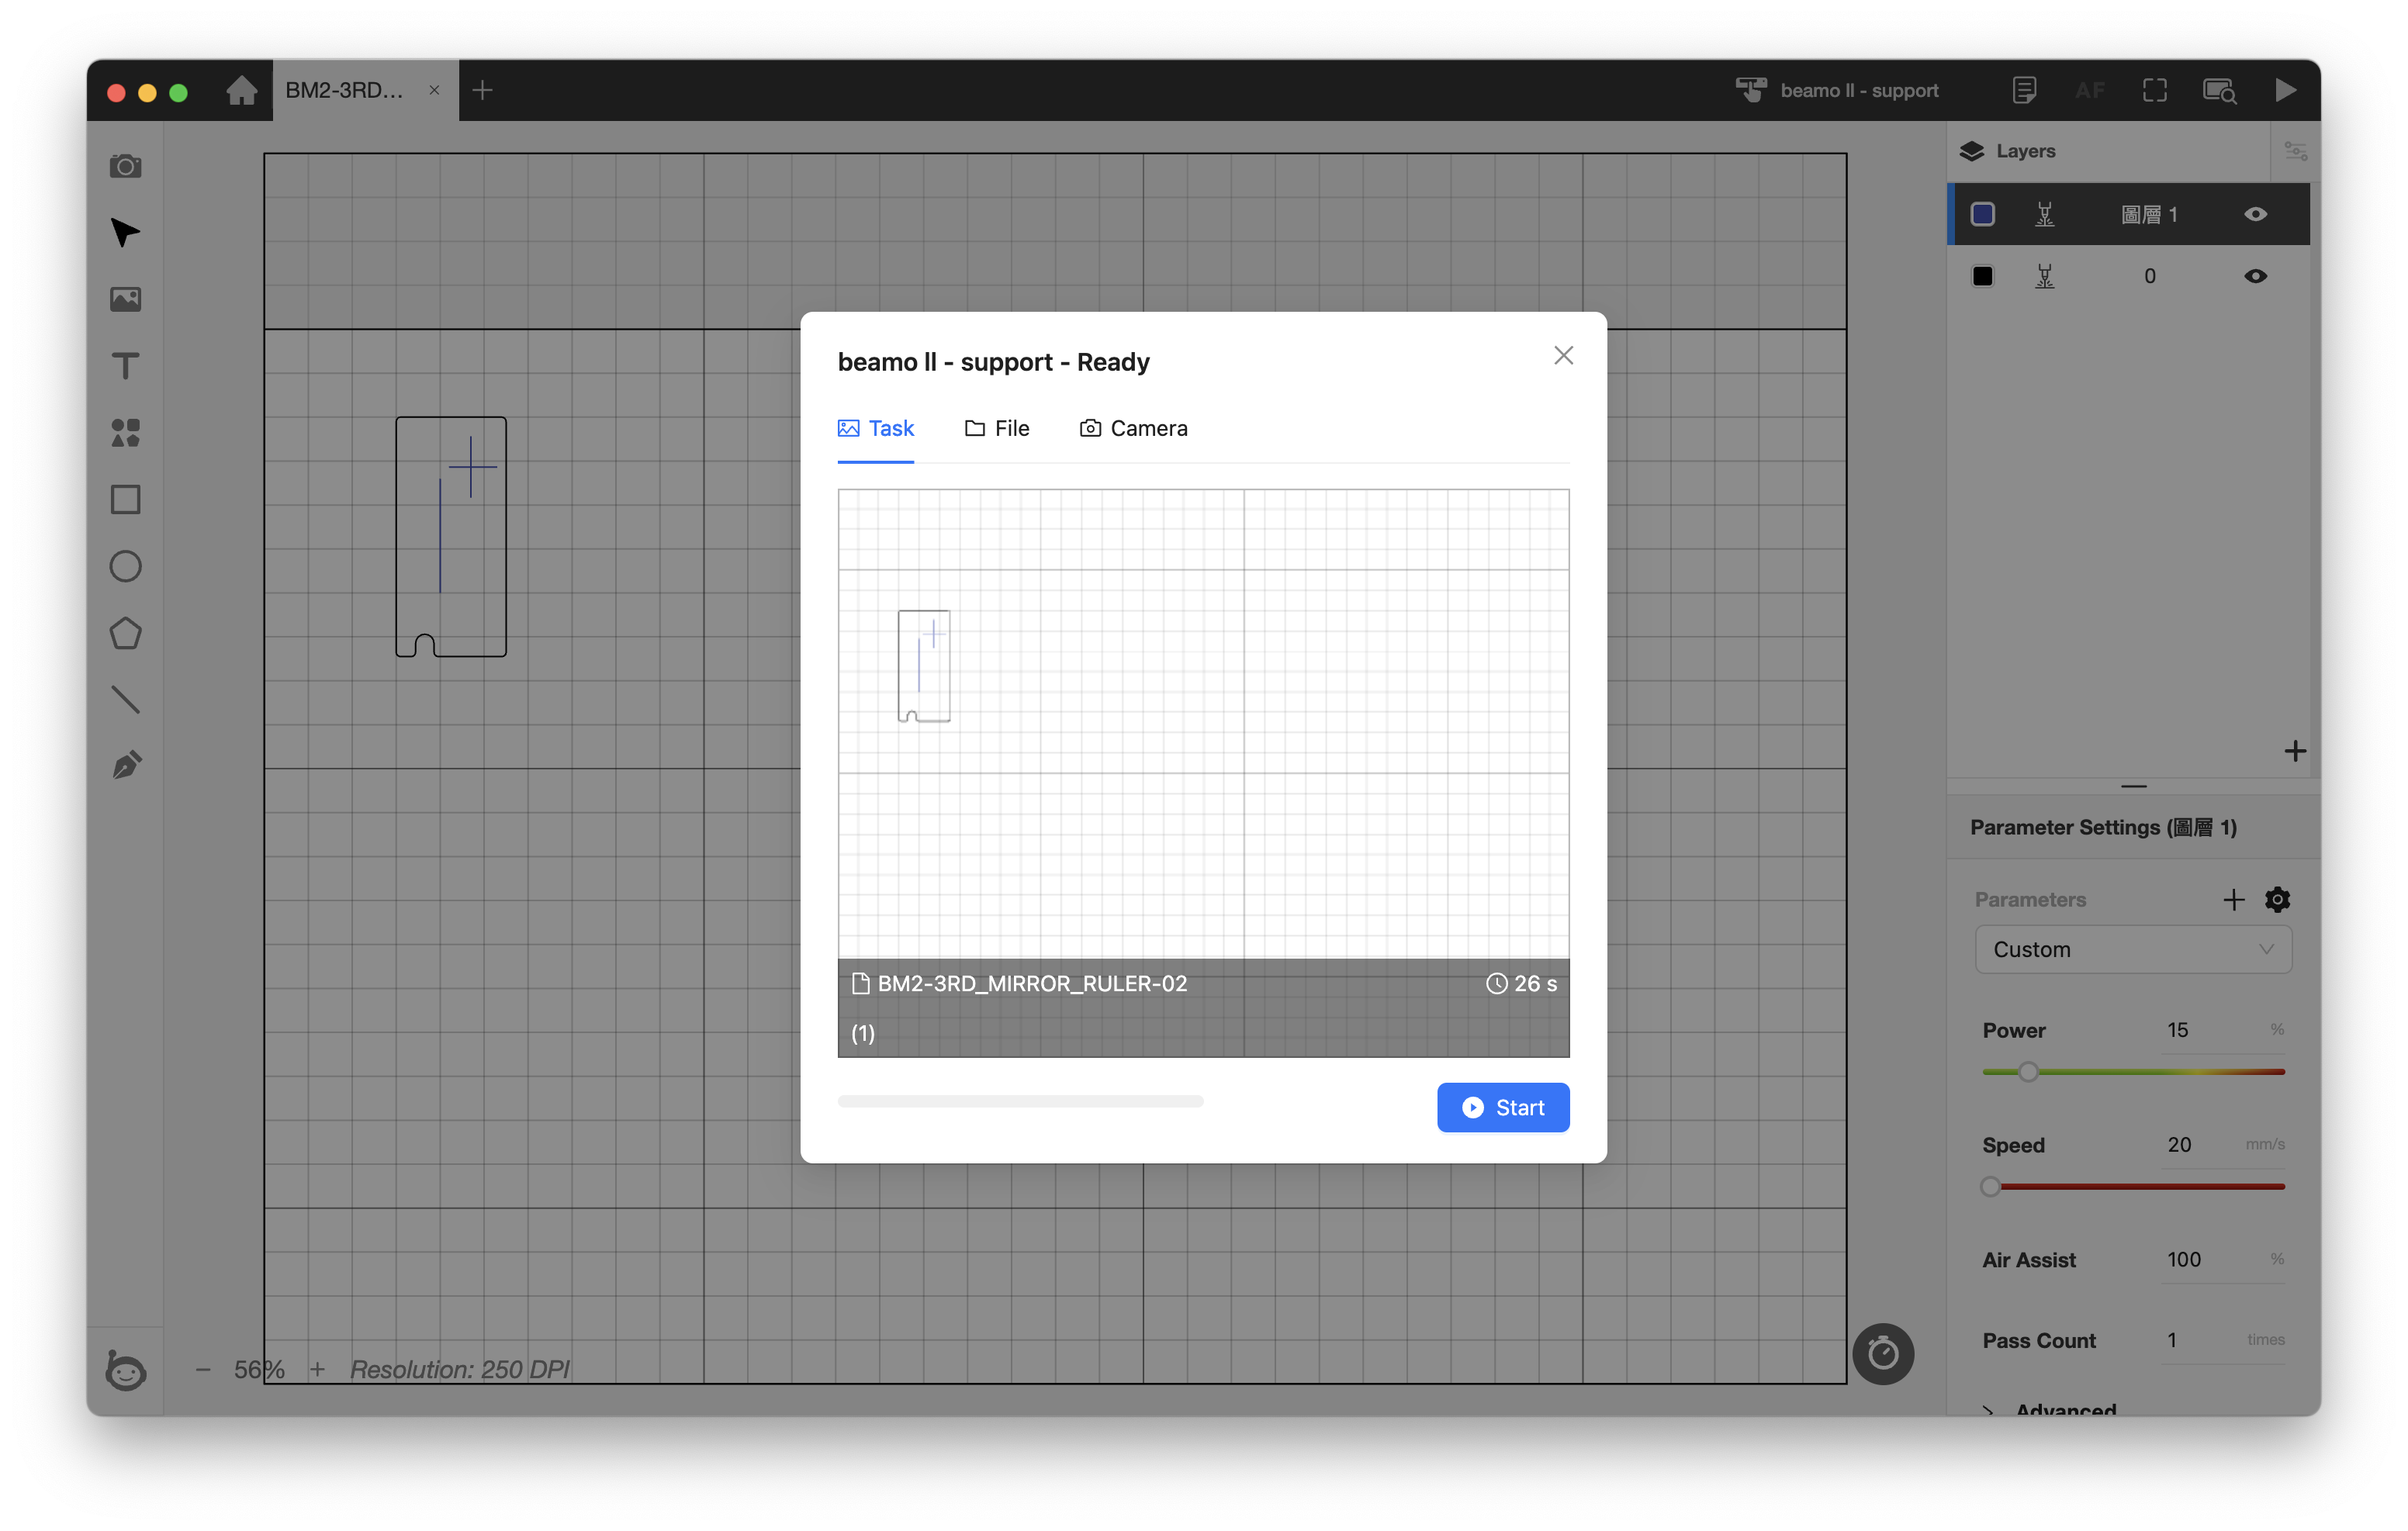This screenshot has width=2408, height=1531.
Task: Toggle visibility of layer 0
Action: pos(2255,276)
